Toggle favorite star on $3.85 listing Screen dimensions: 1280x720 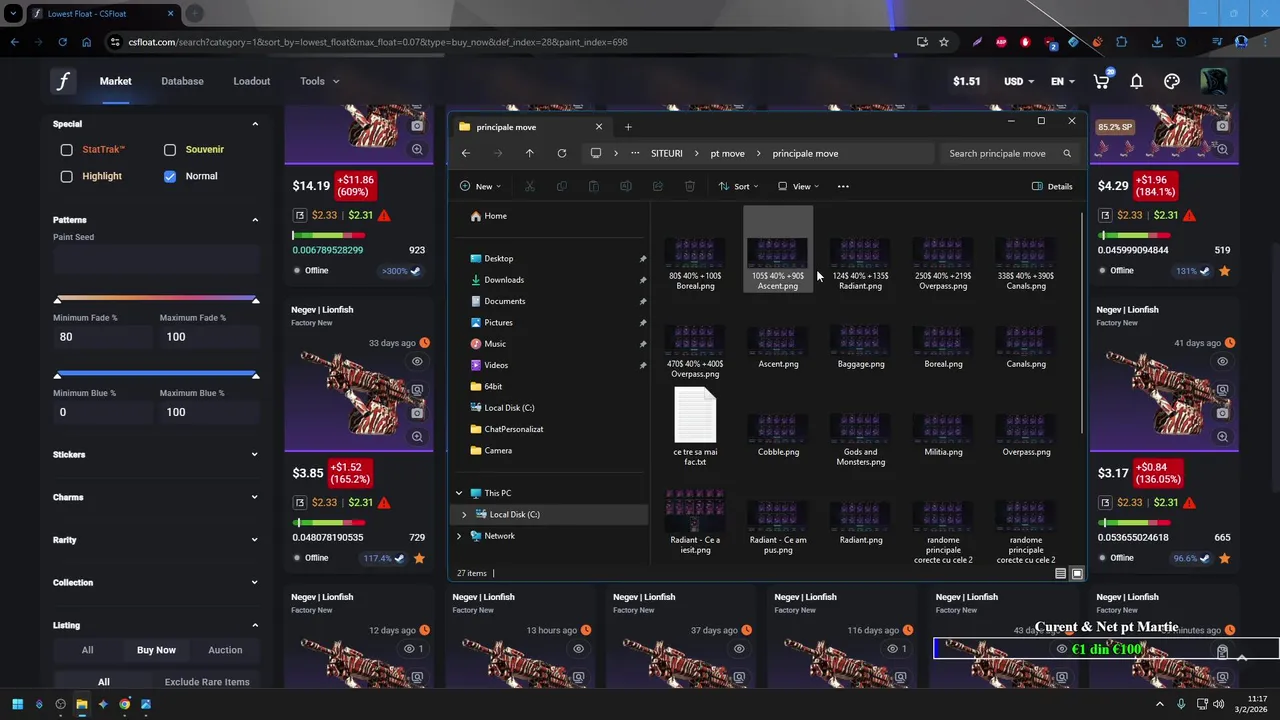coord(419,558)
